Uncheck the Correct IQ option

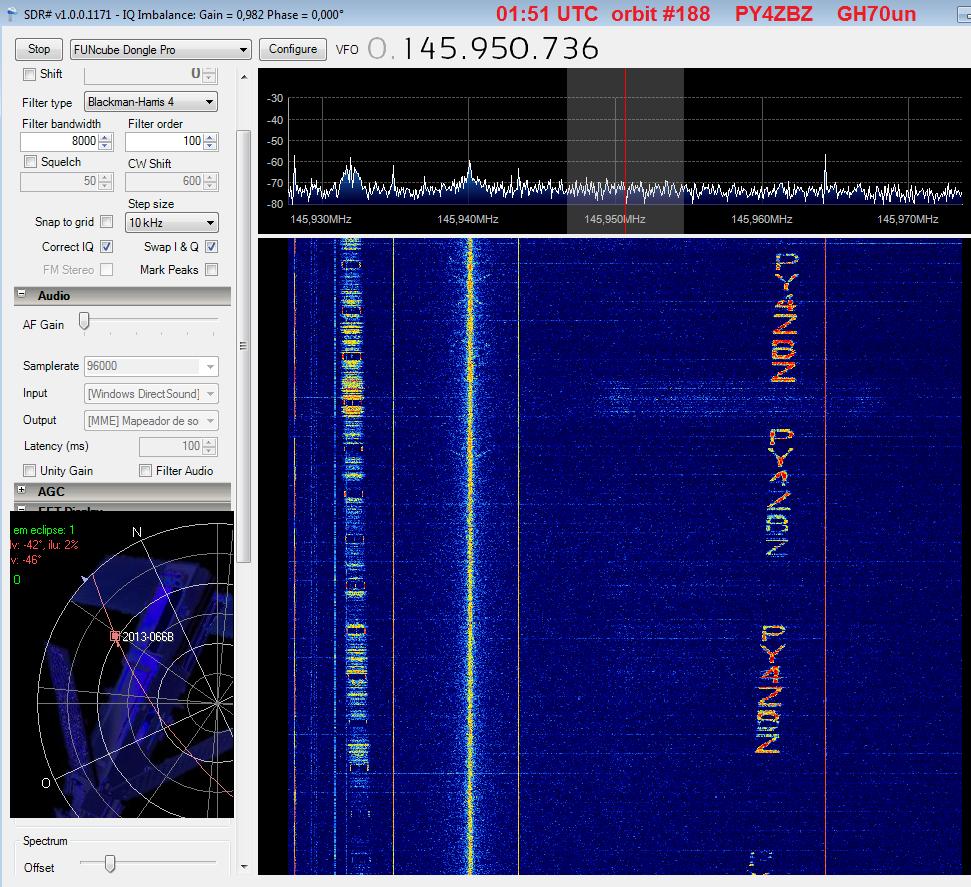107,247
